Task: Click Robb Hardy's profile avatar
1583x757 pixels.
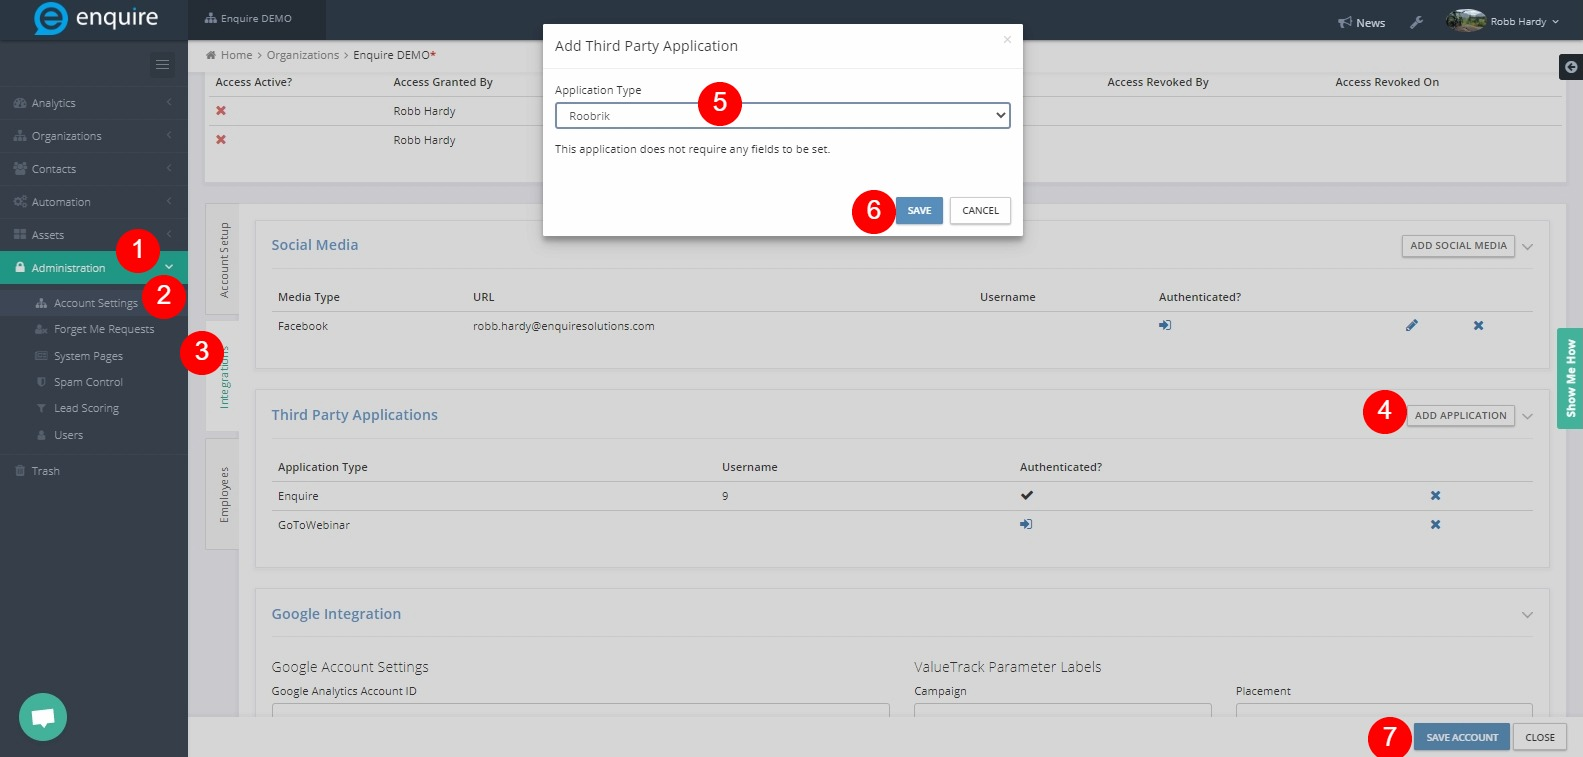Action: [x=1465, y=20]
